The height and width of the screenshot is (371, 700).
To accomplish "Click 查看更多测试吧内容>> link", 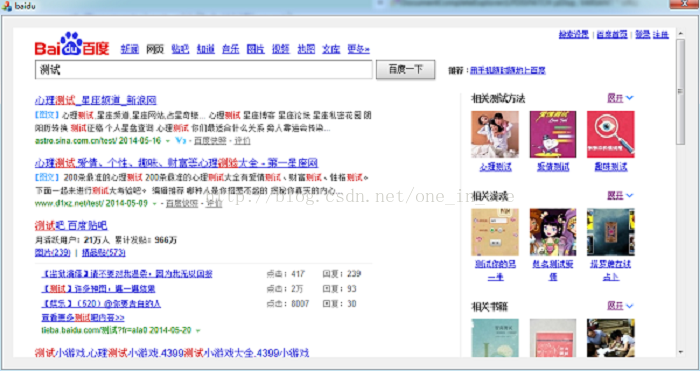I will pyautogui.click(x=83, y=317).
